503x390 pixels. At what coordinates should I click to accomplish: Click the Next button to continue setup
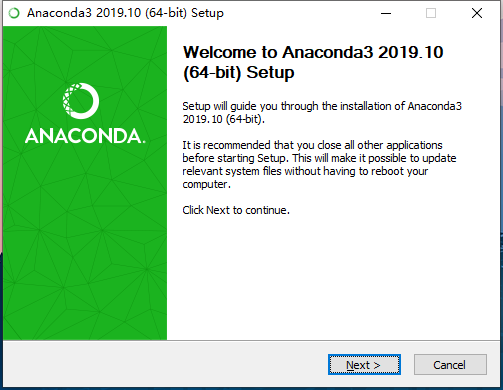[364, 365]
